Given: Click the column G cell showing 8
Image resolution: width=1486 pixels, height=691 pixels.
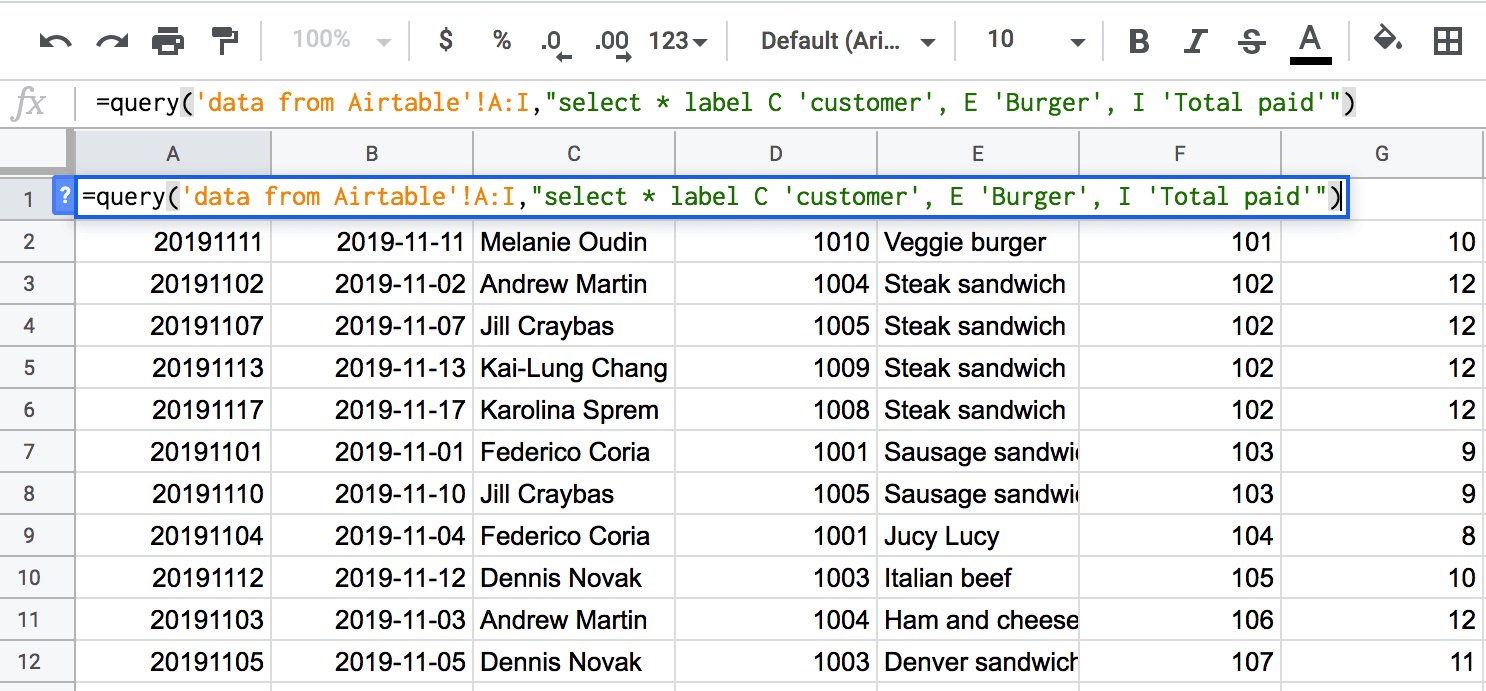Looking at the screenshot, I should 1382,536.
